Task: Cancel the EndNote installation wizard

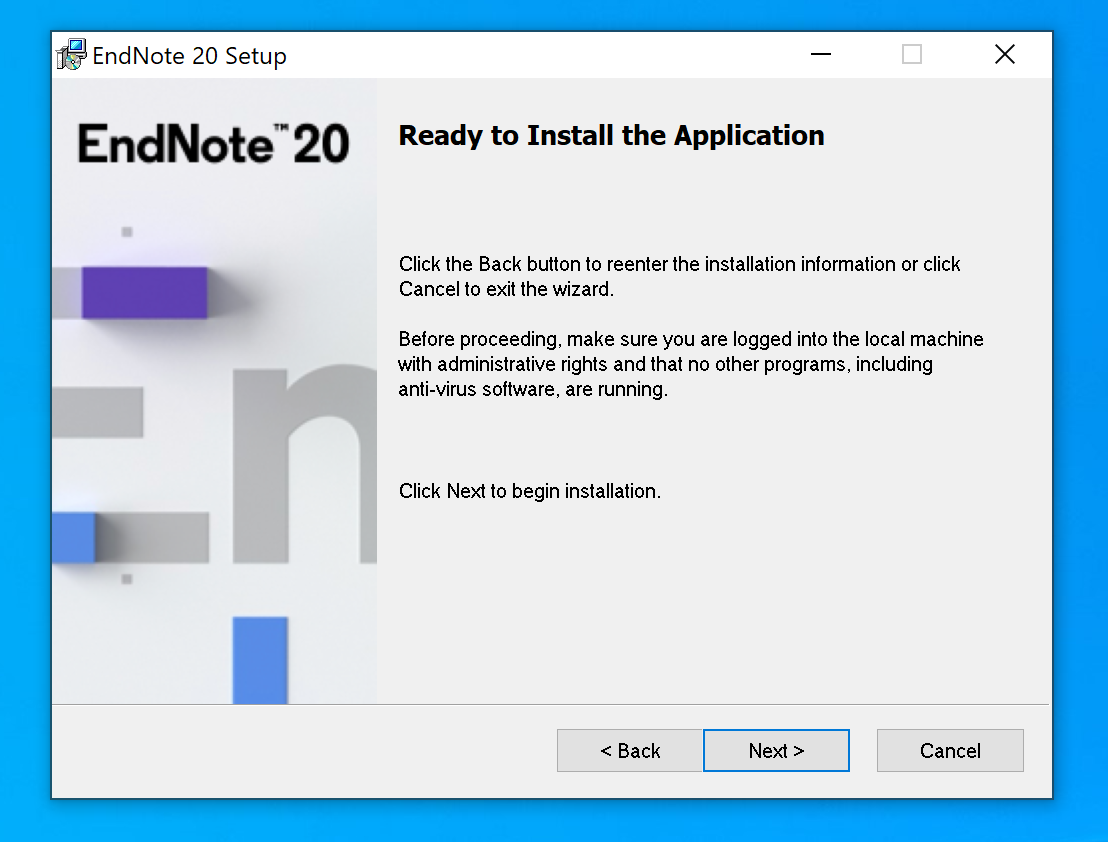Action: pos(950,751)
